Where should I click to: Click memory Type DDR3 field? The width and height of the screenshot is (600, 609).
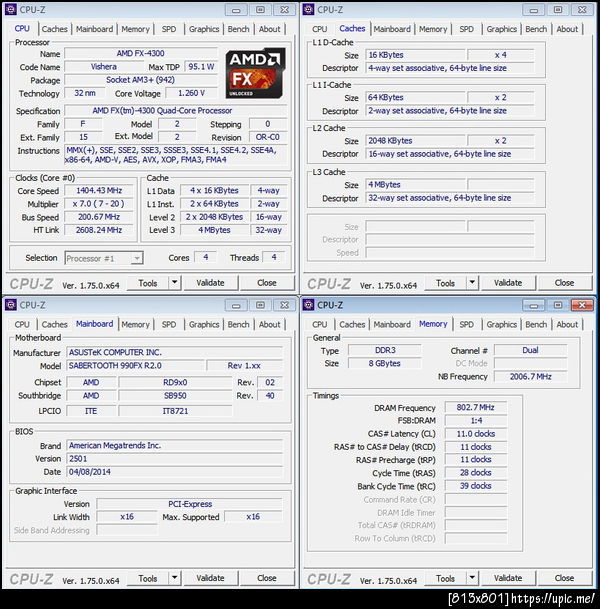pos(384,350)
